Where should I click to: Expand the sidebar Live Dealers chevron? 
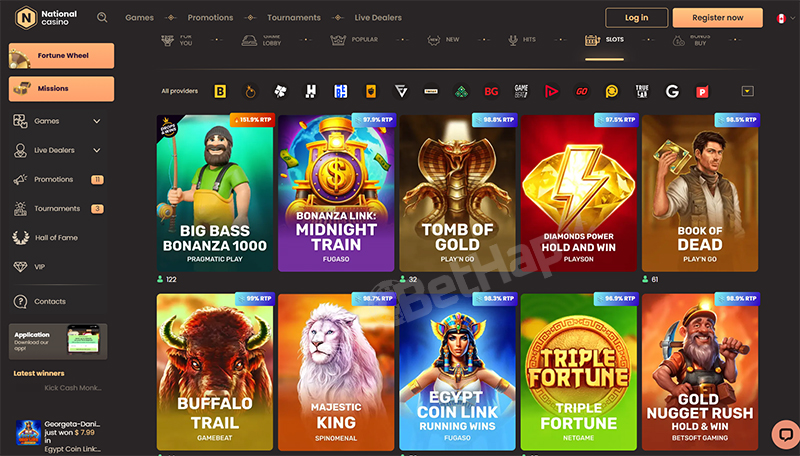point(96,150)
